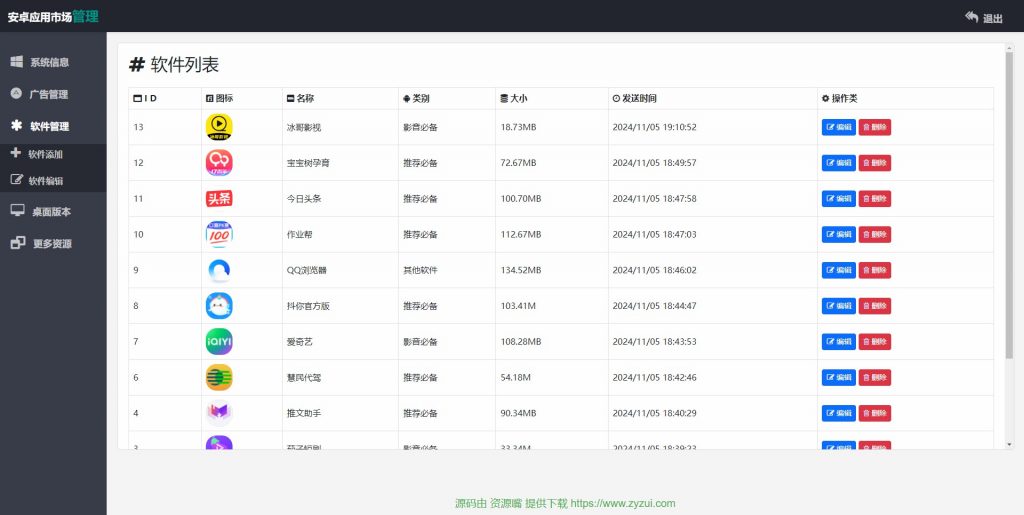
Task: Click the 冰哥影视 app icon
Action: (x=219, y=127)
